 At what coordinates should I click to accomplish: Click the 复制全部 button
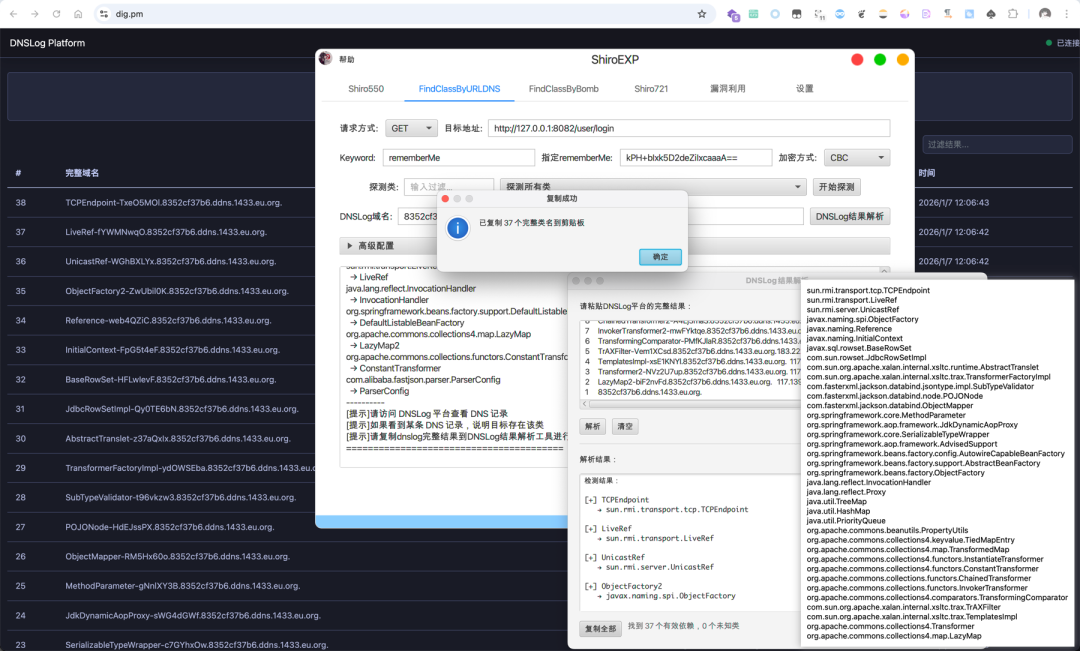click(601, 628)
